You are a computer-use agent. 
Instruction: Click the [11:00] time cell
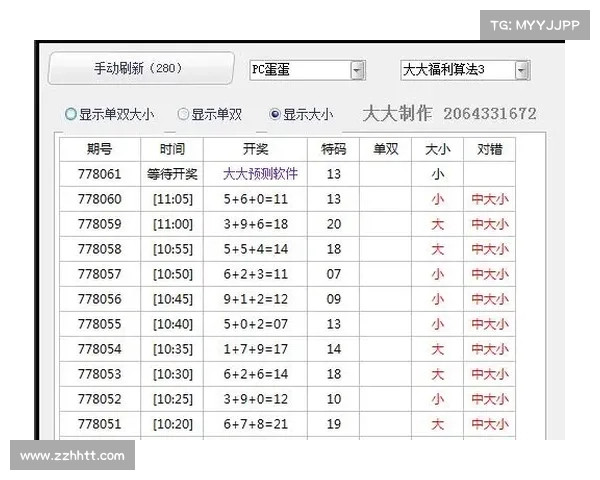click(172, 224)
